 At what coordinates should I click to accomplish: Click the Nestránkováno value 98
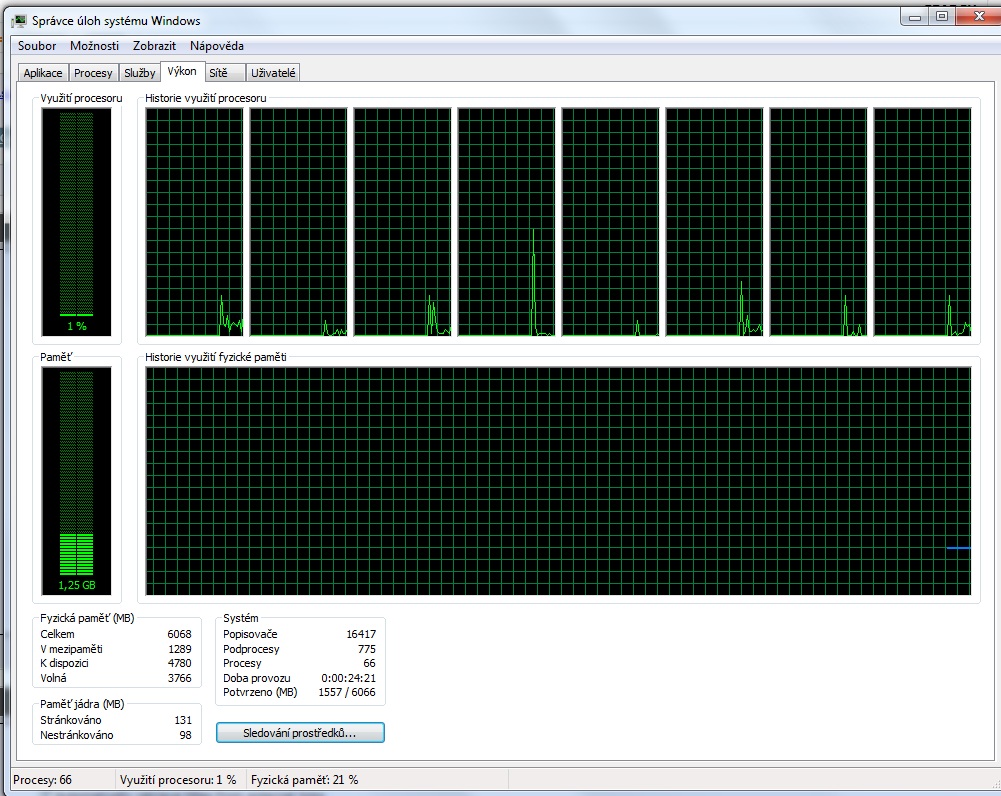[185, 735]
